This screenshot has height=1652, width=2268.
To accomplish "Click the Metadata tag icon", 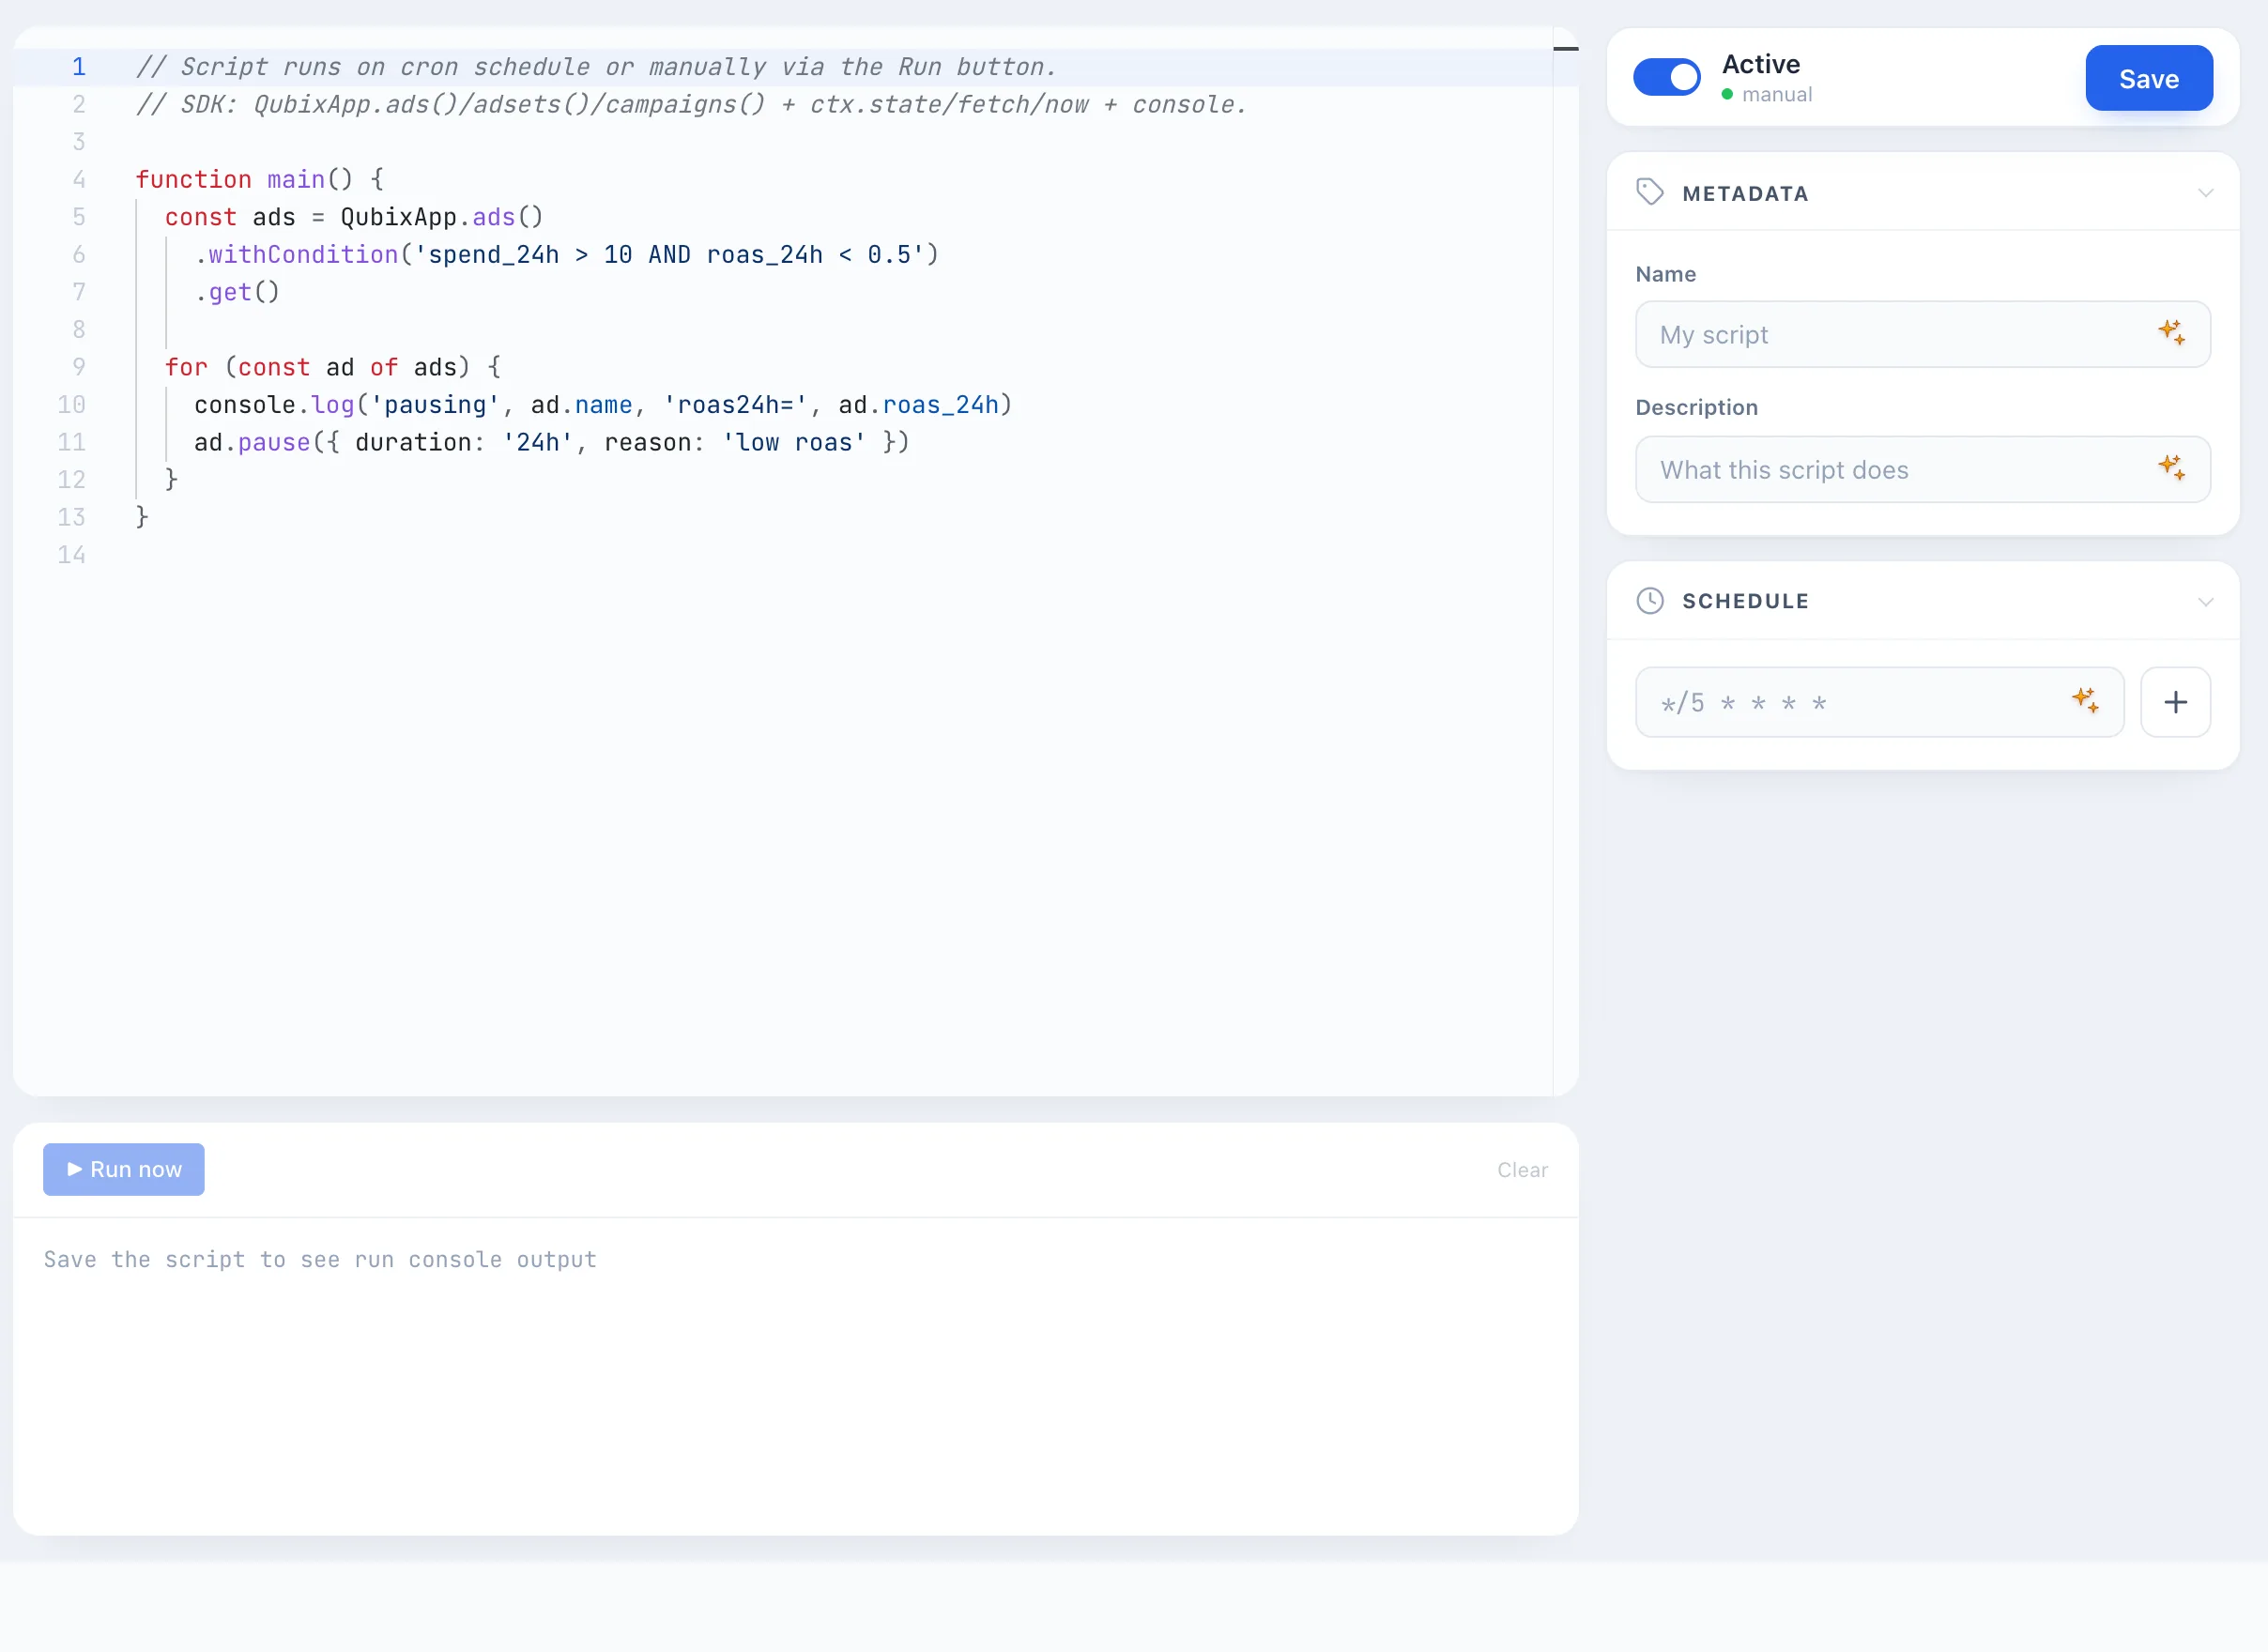I will (x=1649, y=192).
